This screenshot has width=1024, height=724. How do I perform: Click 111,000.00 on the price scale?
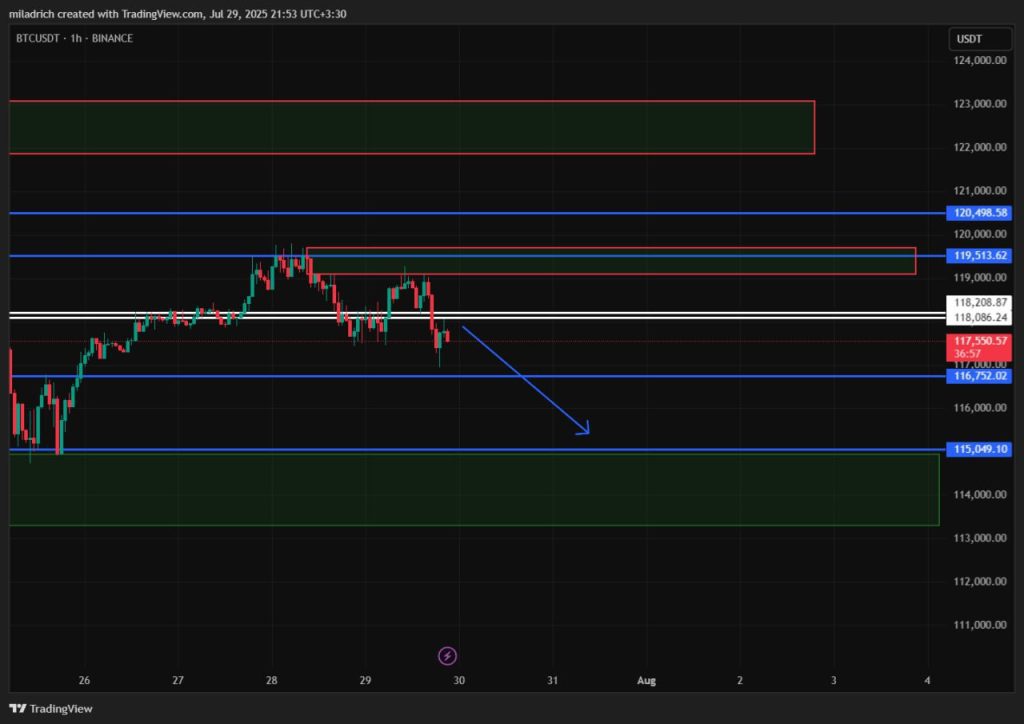[x=979, y=625]
